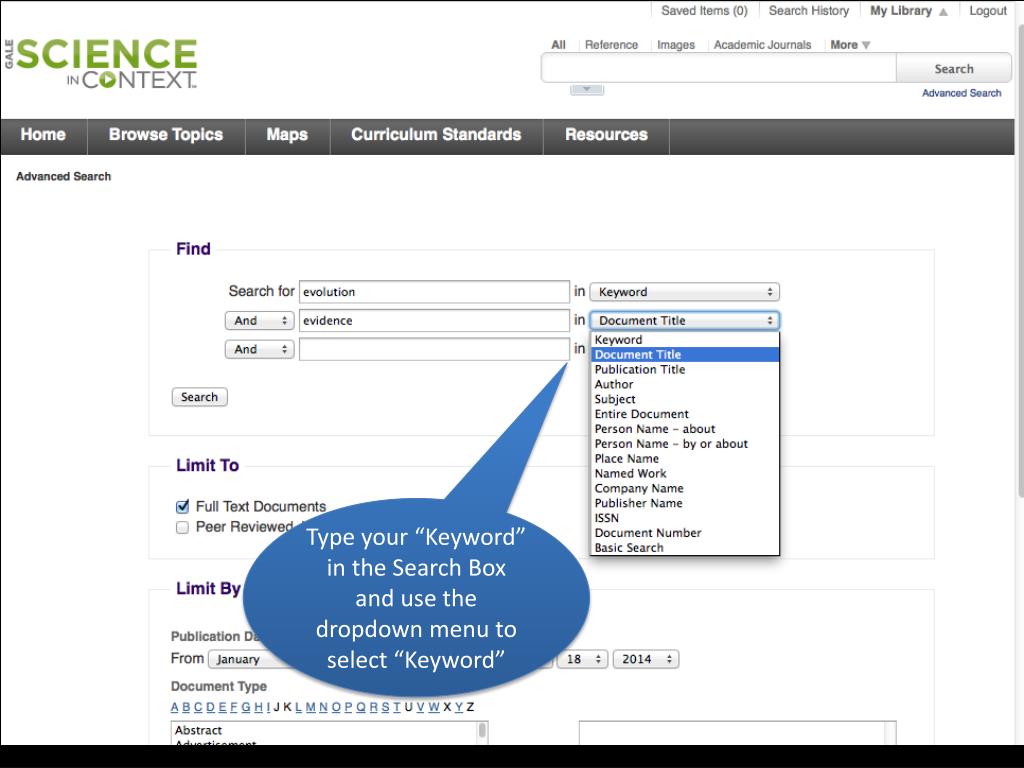Open Maps in navigation bar
Viewport: 1024px width, 768px height.
click(287, 135)
